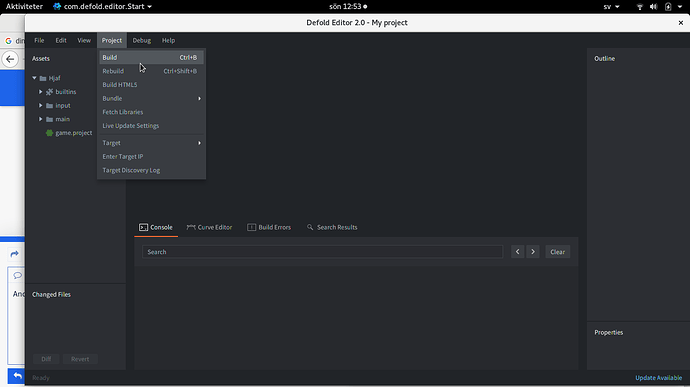690x387 pixels.
Task: Expand the input folder
Action: (x=40, y=105)
